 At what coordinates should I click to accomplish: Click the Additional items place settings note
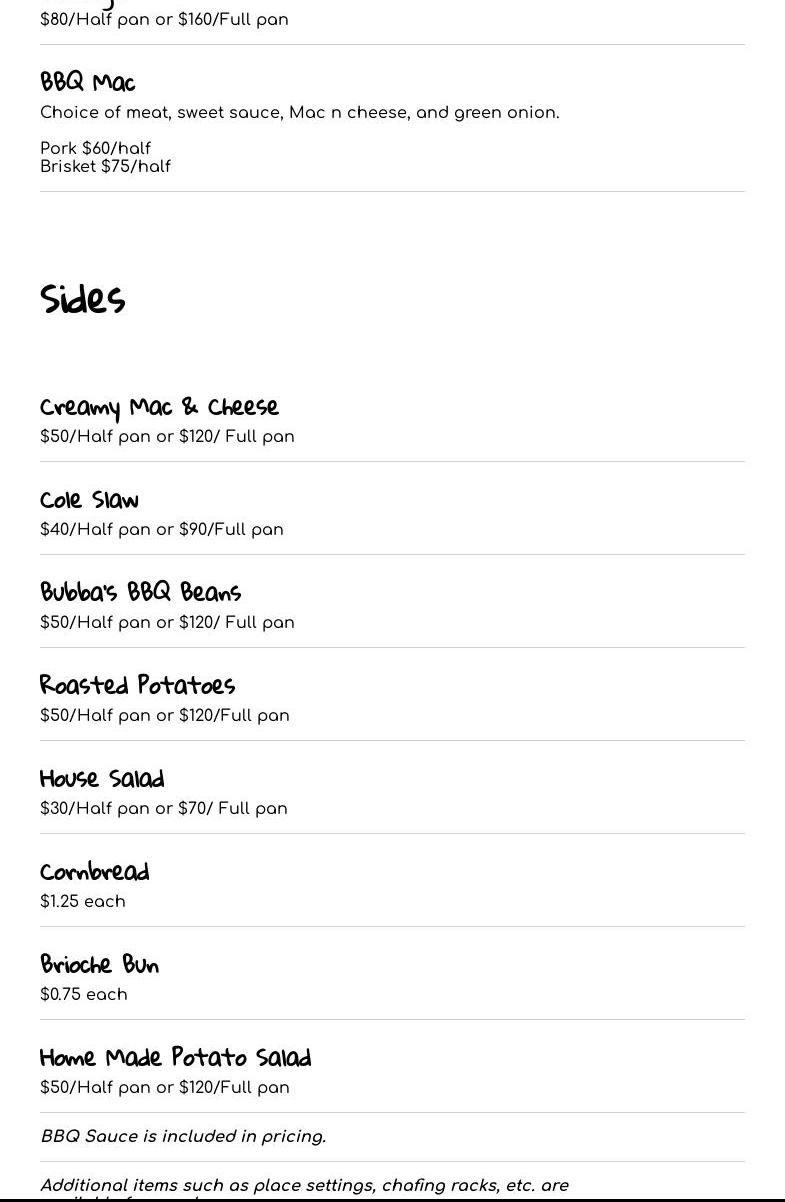click(x=304, y=1185)
